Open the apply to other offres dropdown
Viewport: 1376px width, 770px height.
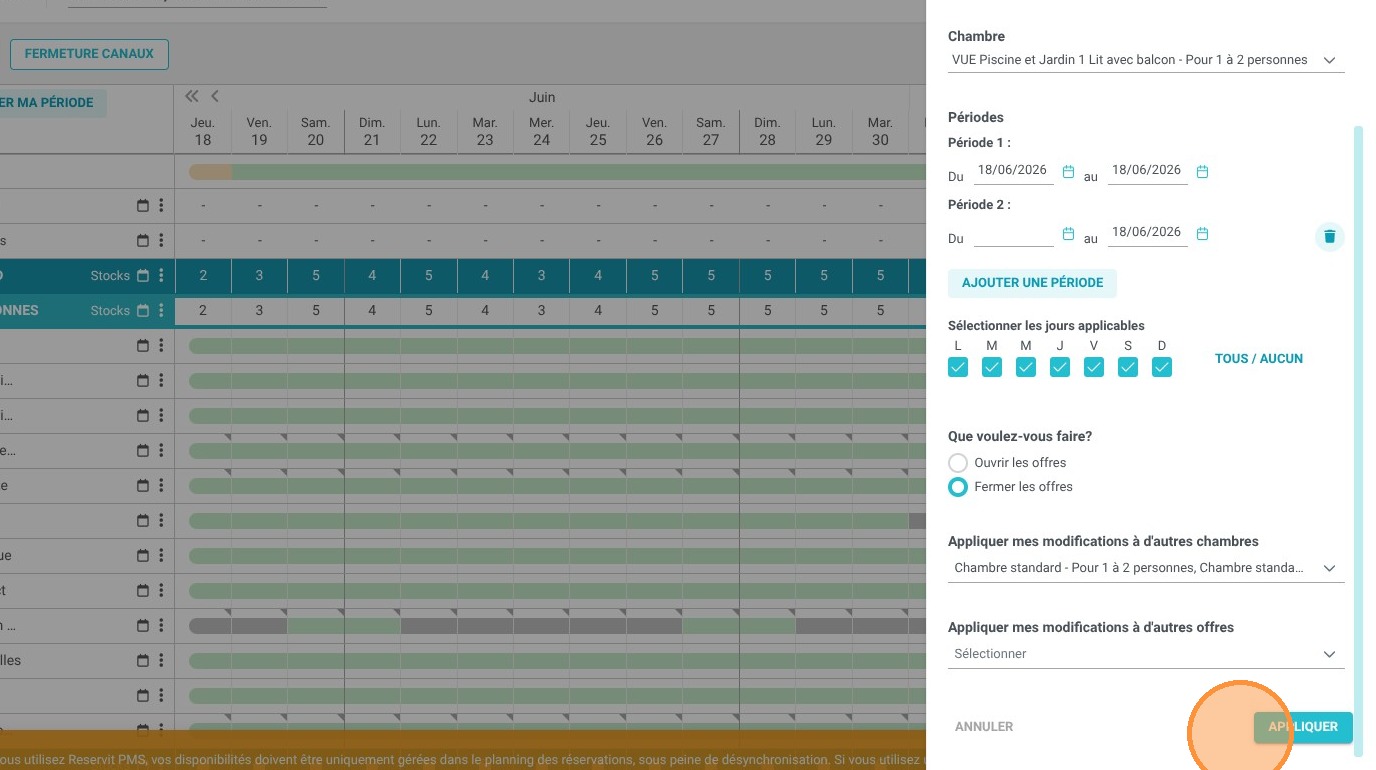(1146, 654)
